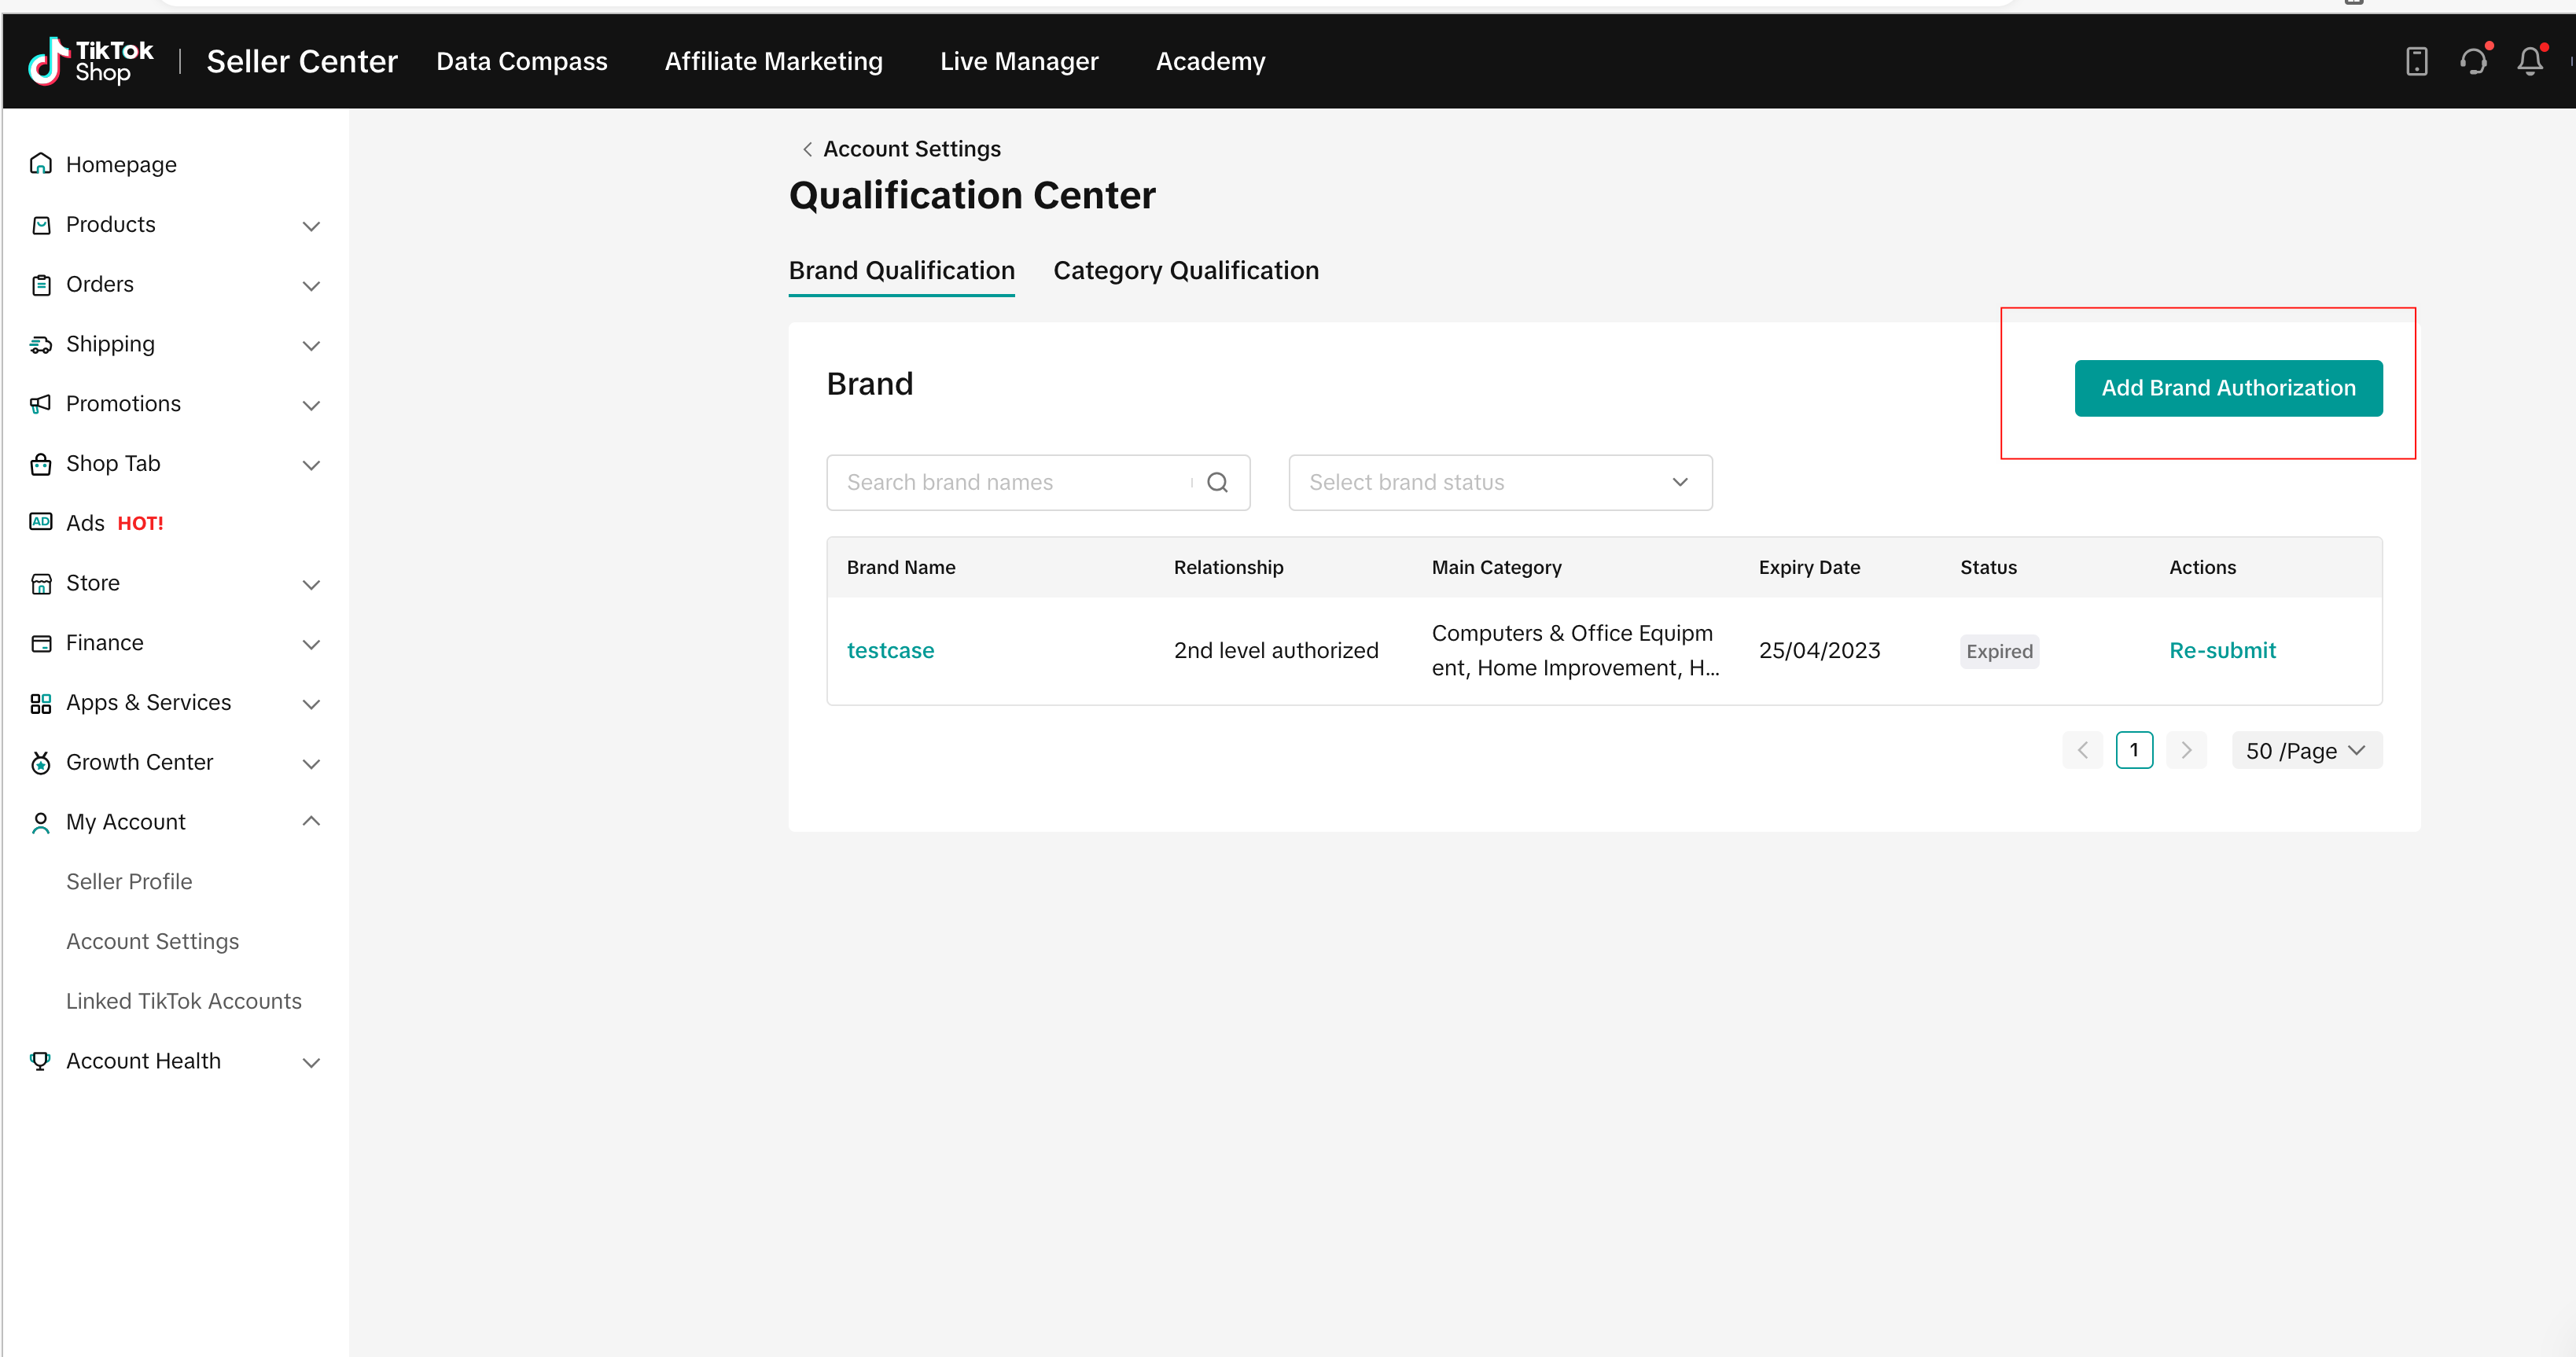Click the search magnifier icon in brand search
The height and width of the screenshot is (1357, 2576).
click(1217, 483)
